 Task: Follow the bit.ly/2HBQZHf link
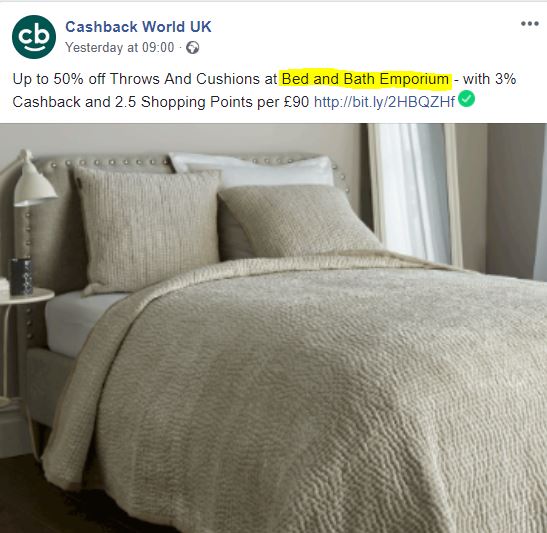coord(384,102)
